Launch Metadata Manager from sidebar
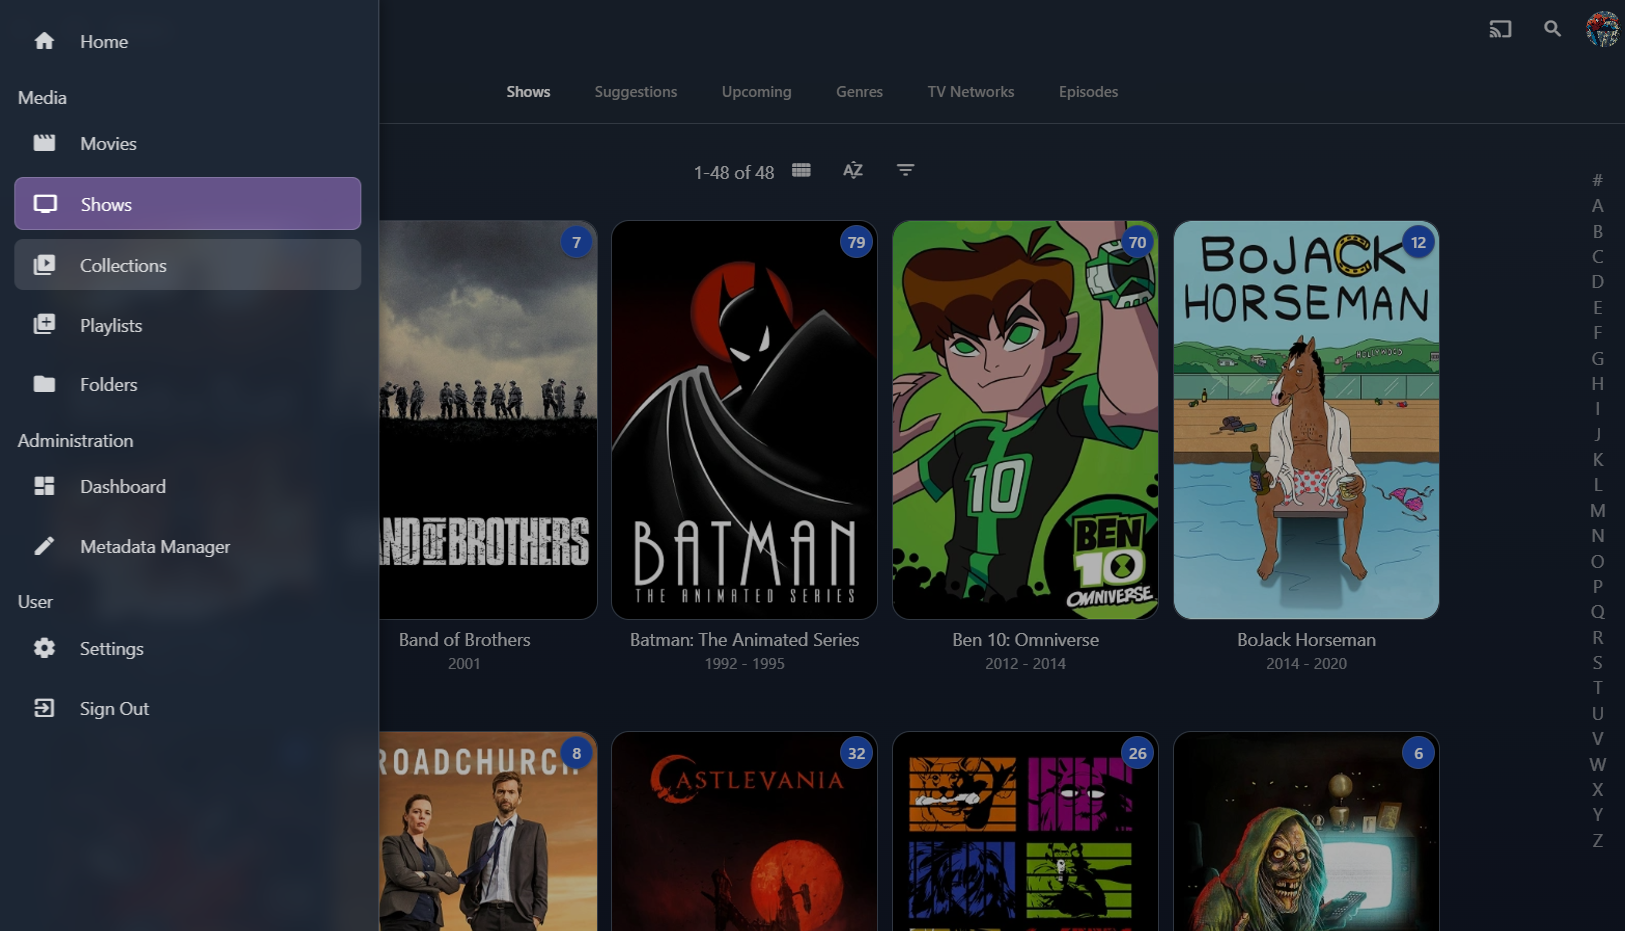The width and height of the screenshot is (1625, 931). 155,546
